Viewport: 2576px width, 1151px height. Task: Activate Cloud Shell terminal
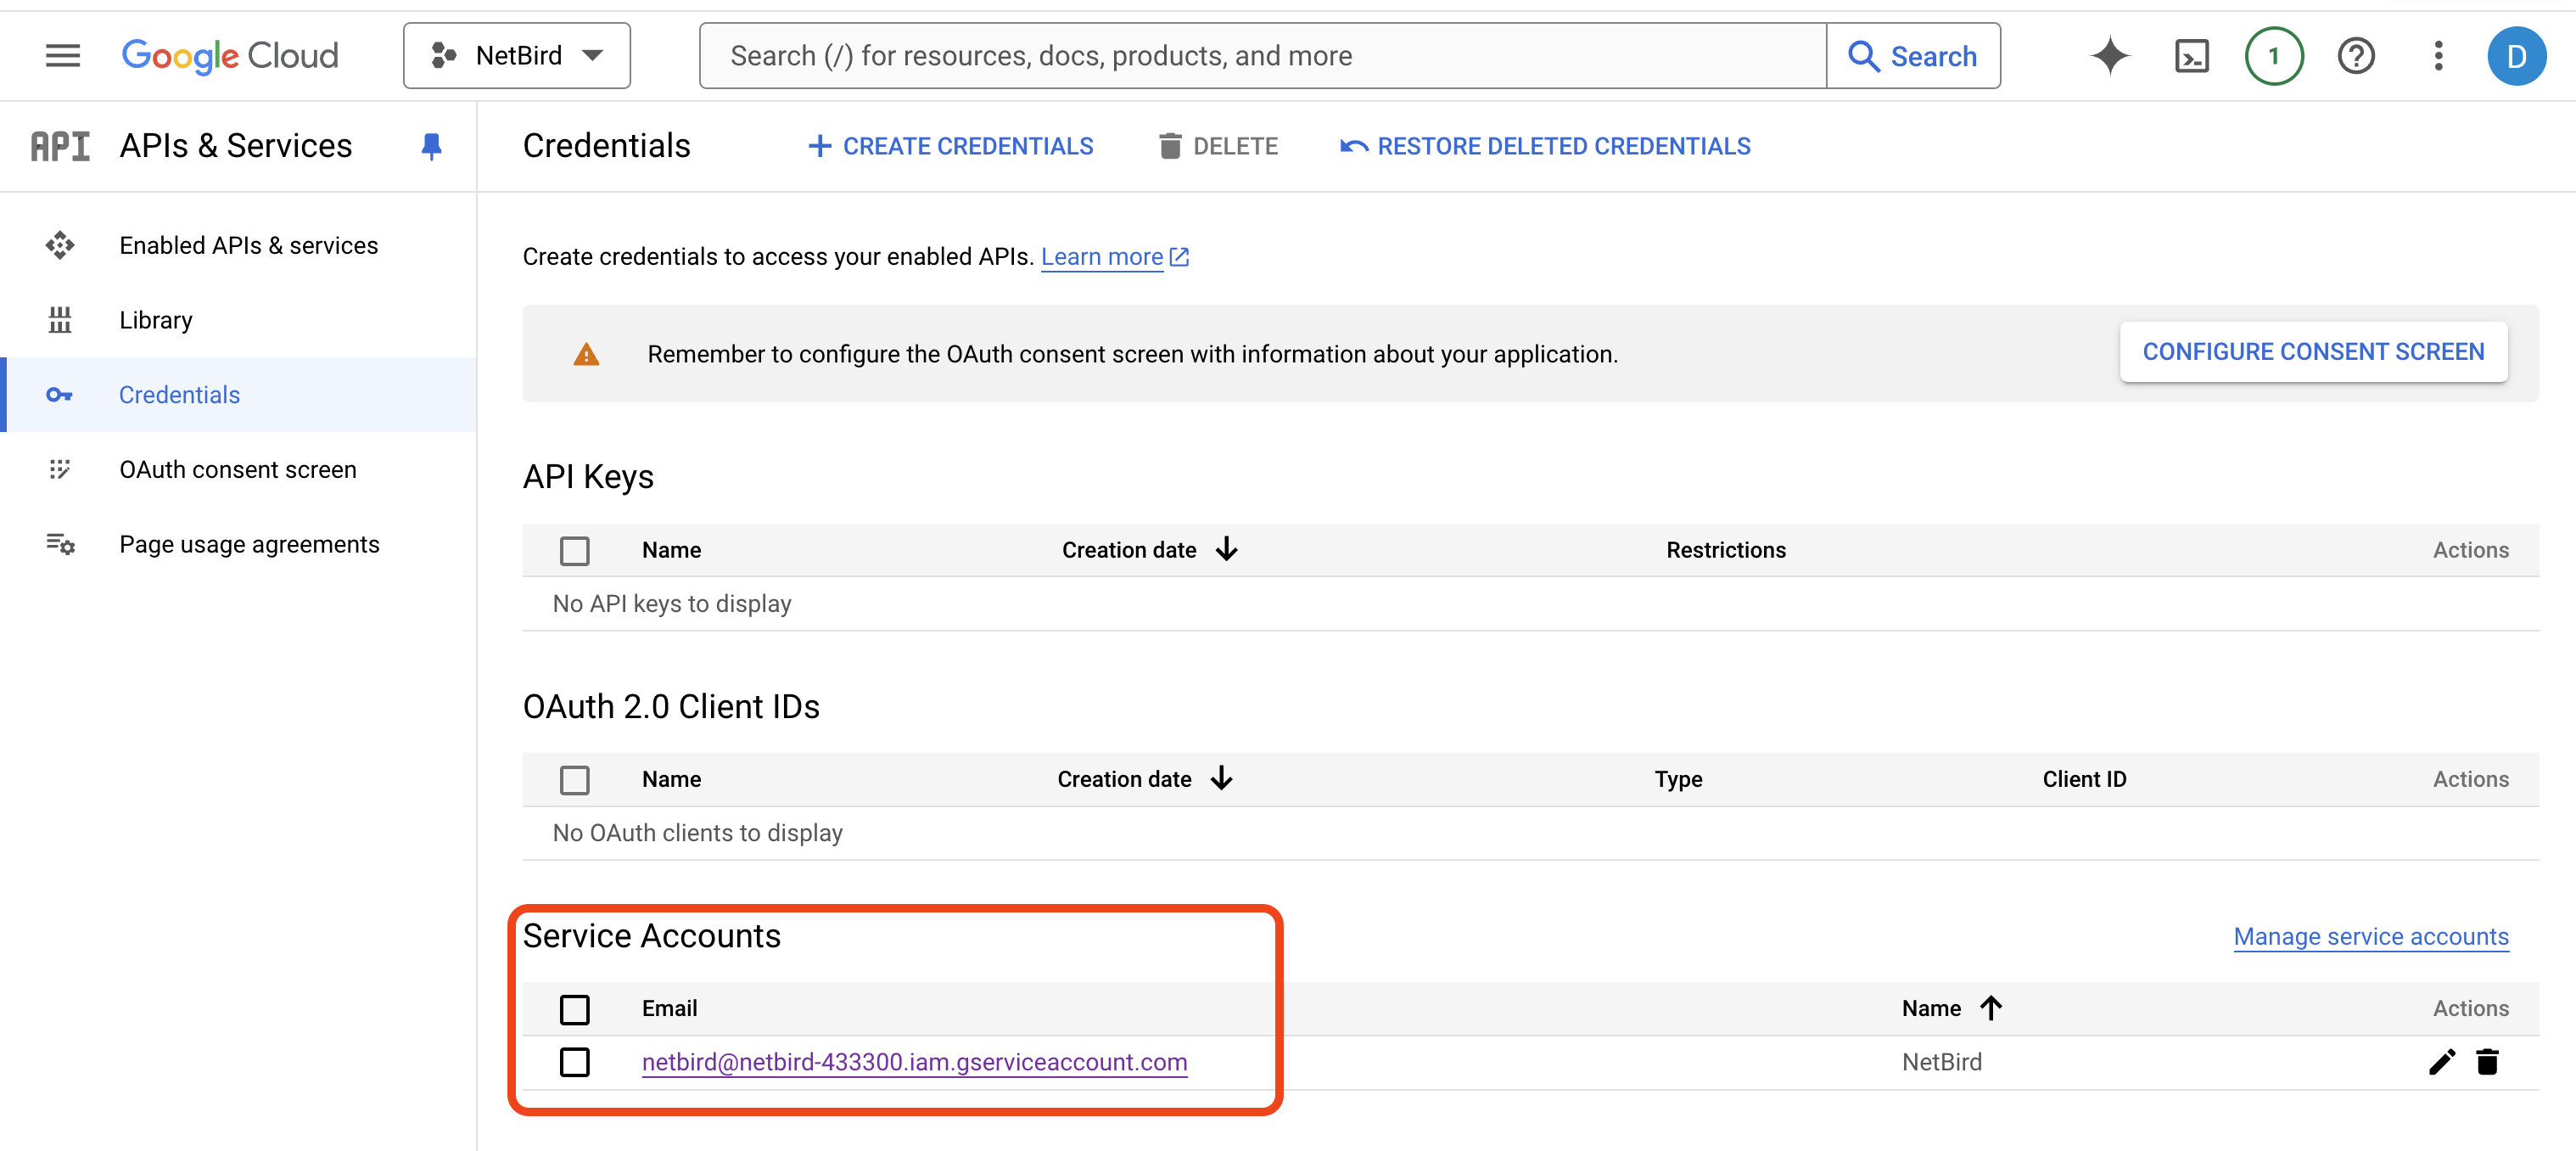pyautogui.click(x=2192, y=55)
